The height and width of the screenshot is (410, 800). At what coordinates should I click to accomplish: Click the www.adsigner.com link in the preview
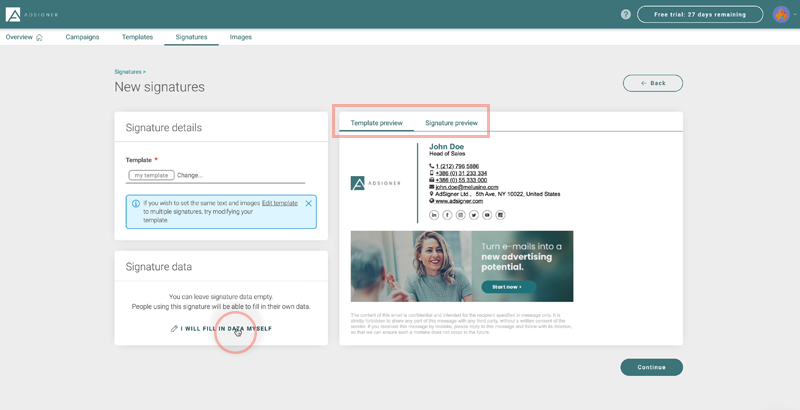tap(459, 201)
